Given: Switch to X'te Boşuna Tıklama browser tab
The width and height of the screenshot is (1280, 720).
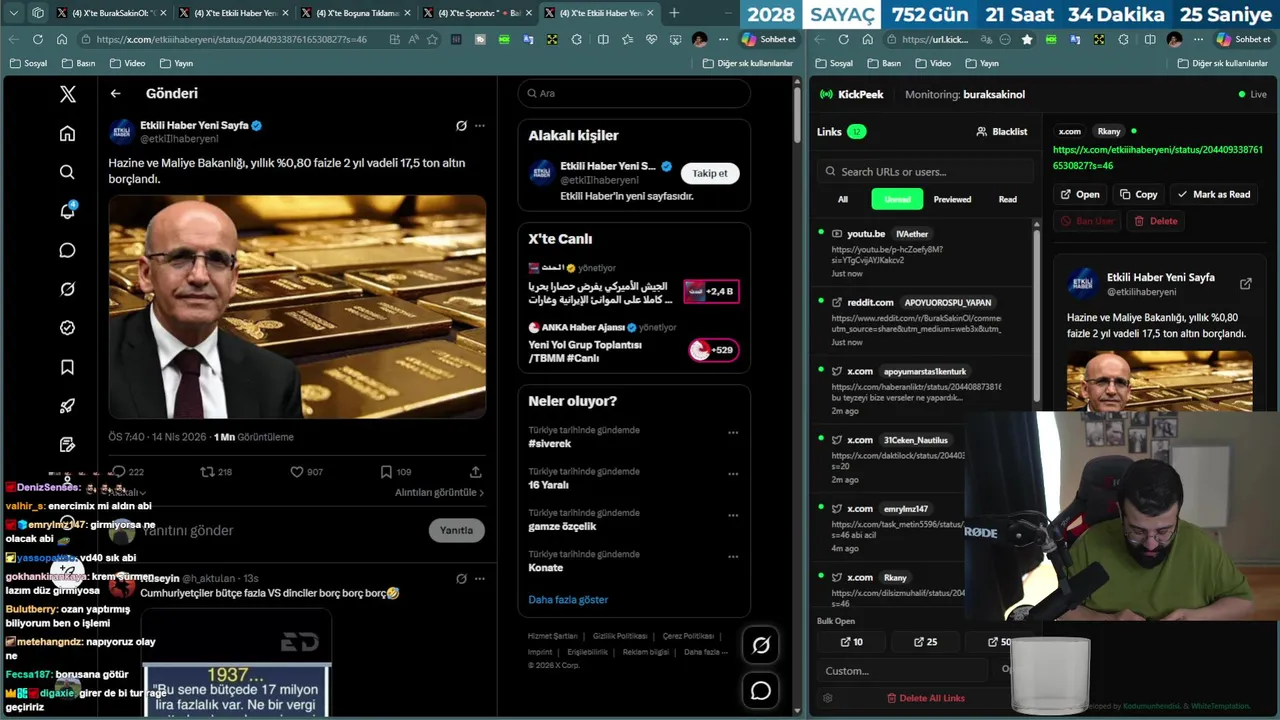Looking at the screenshot, I should tap(355, 13).
